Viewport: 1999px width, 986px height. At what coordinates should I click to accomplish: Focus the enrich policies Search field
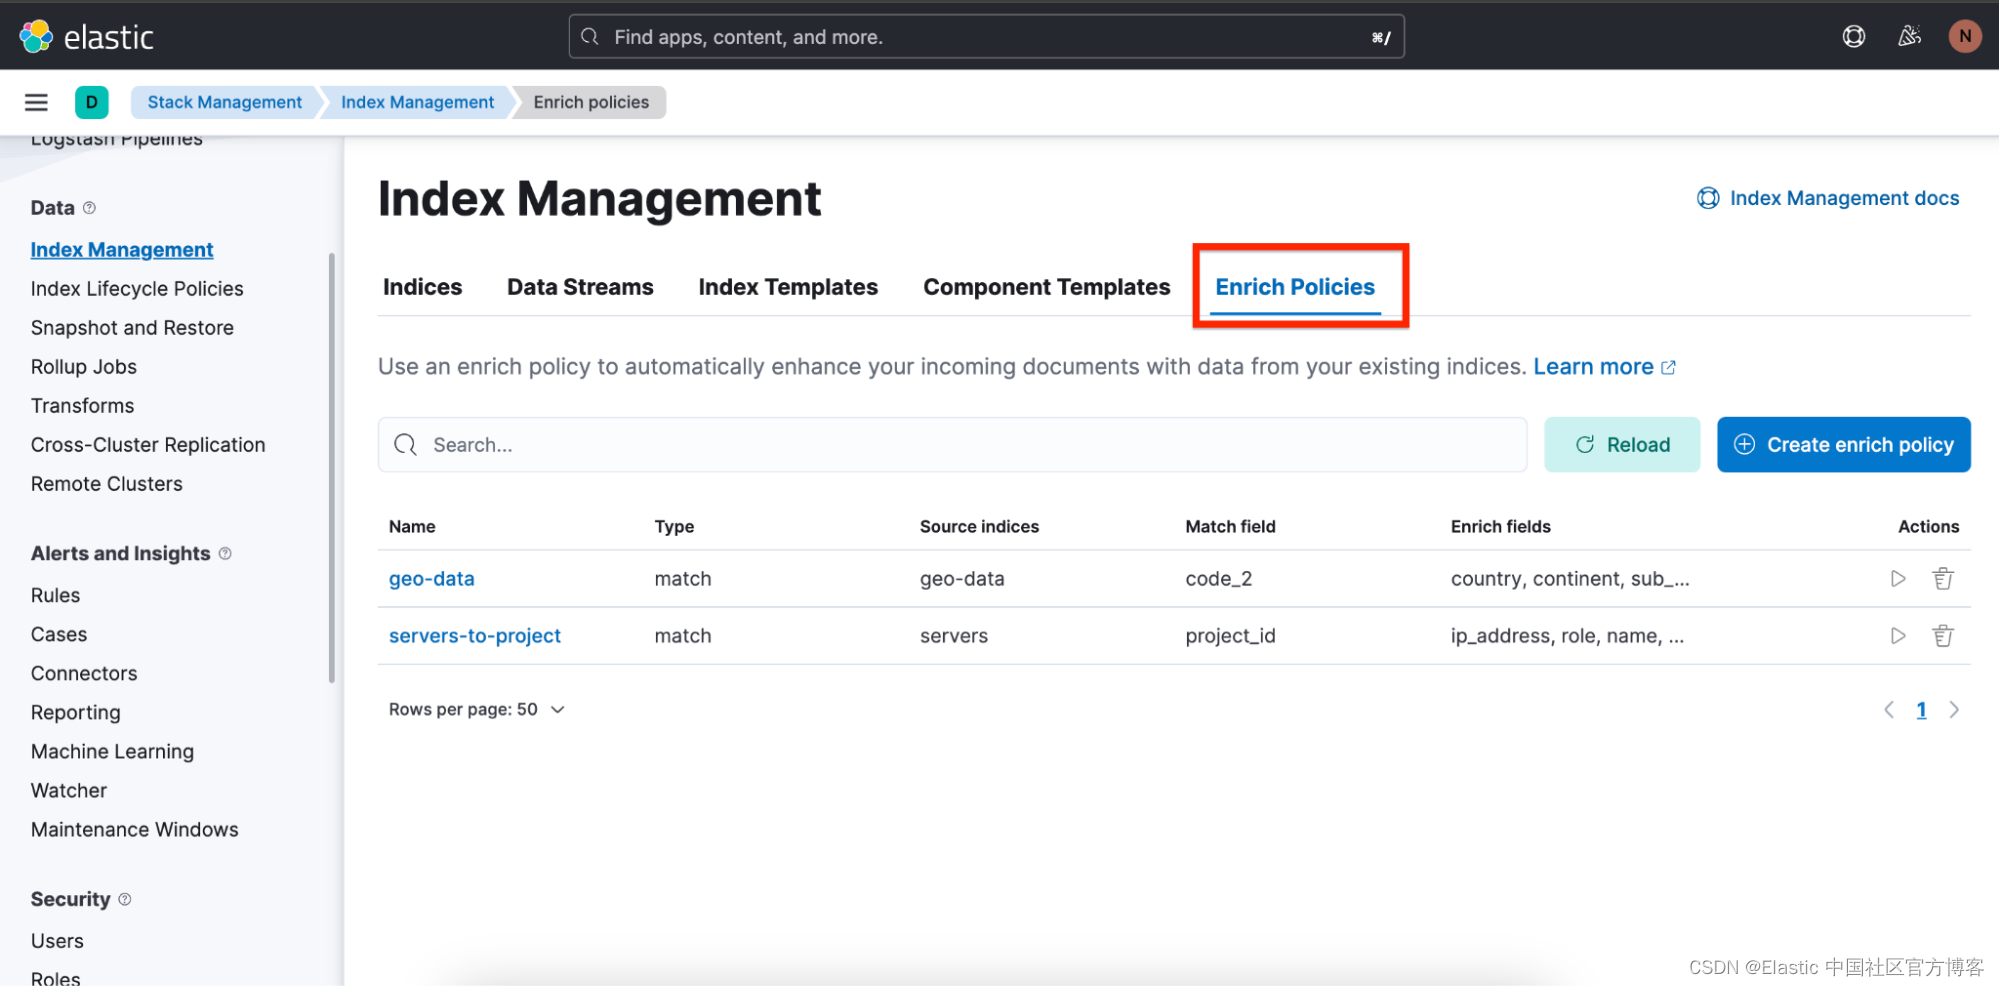(x=952, y=445)
